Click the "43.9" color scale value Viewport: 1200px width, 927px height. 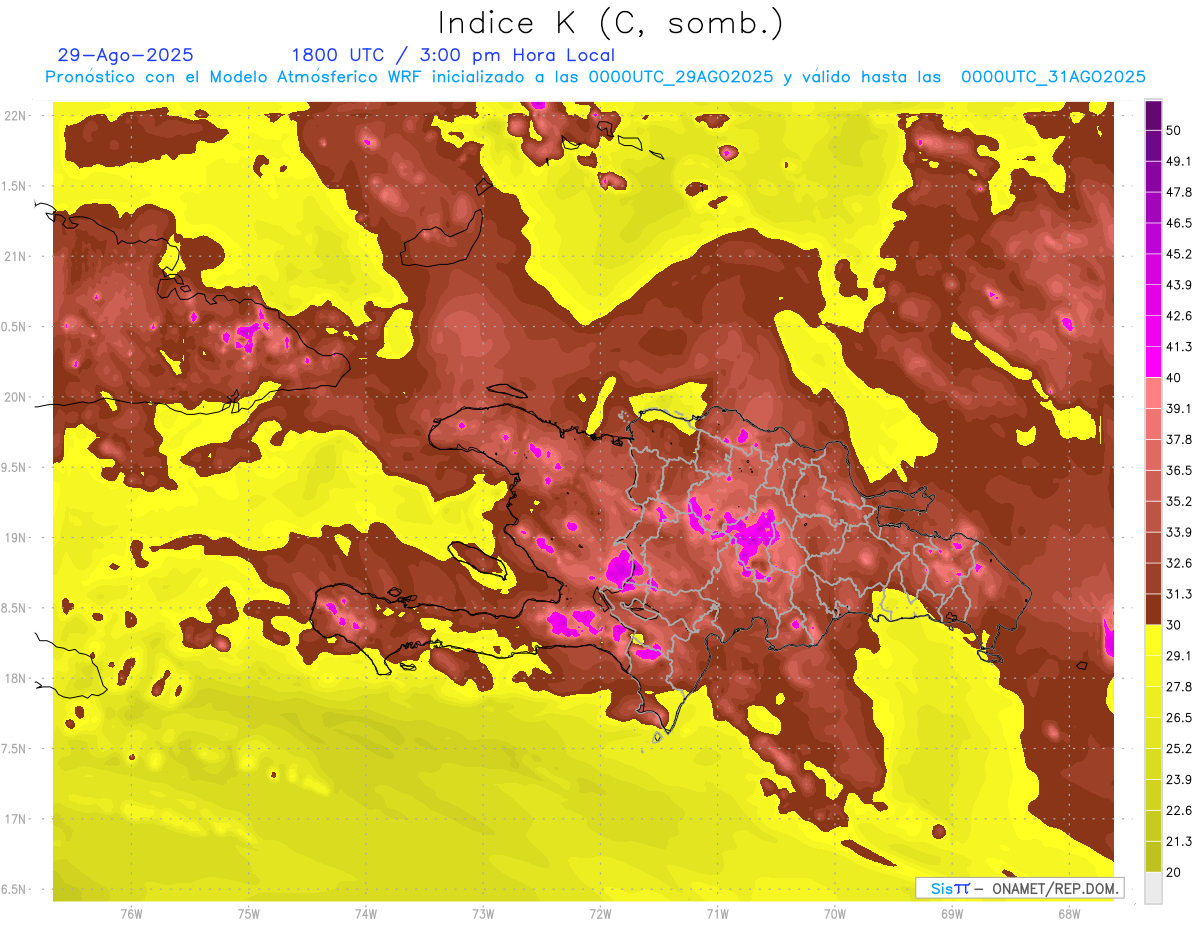coord(1178,285)
